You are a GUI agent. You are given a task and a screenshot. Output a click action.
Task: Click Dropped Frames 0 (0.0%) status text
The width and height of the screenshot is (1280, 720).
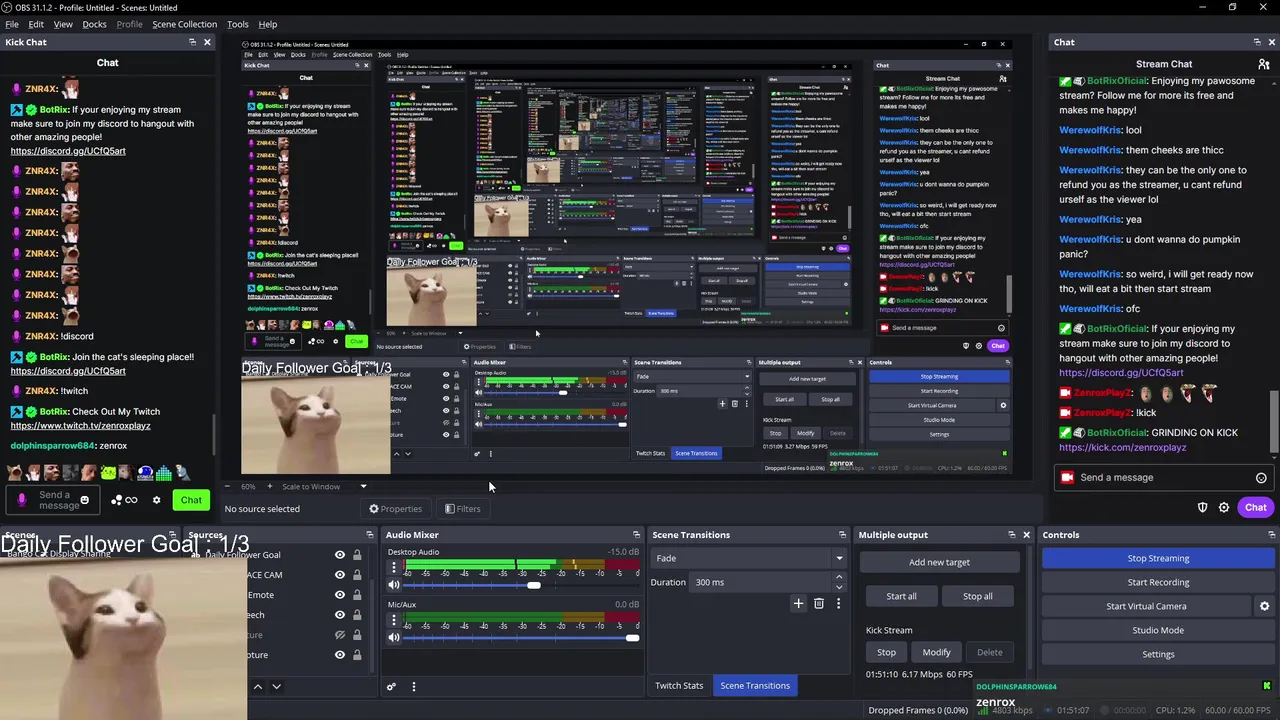(x=918, y=710)
